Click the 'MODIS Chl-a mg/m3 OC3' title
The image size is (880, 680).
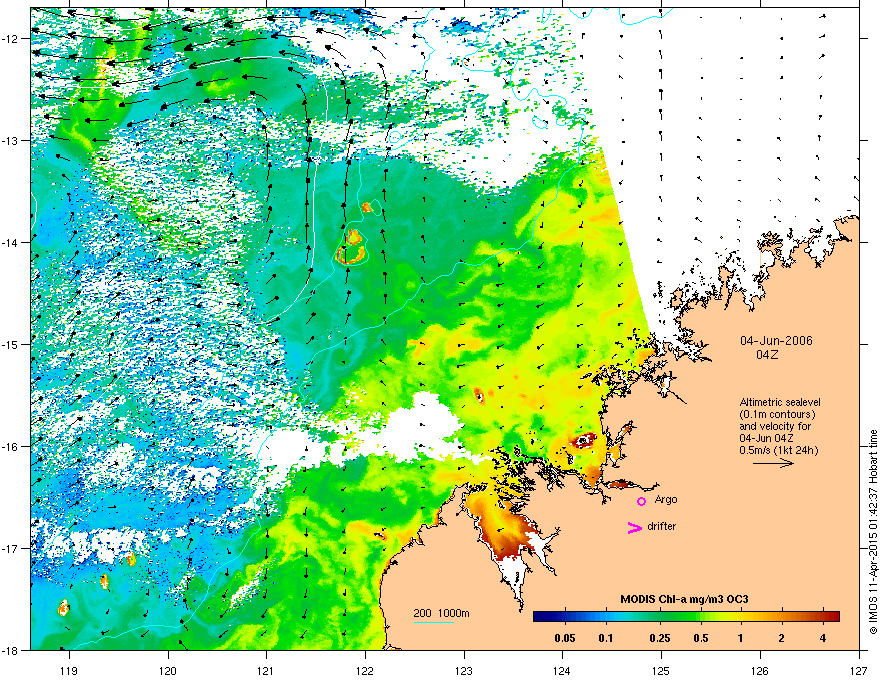tap(684, 599)
